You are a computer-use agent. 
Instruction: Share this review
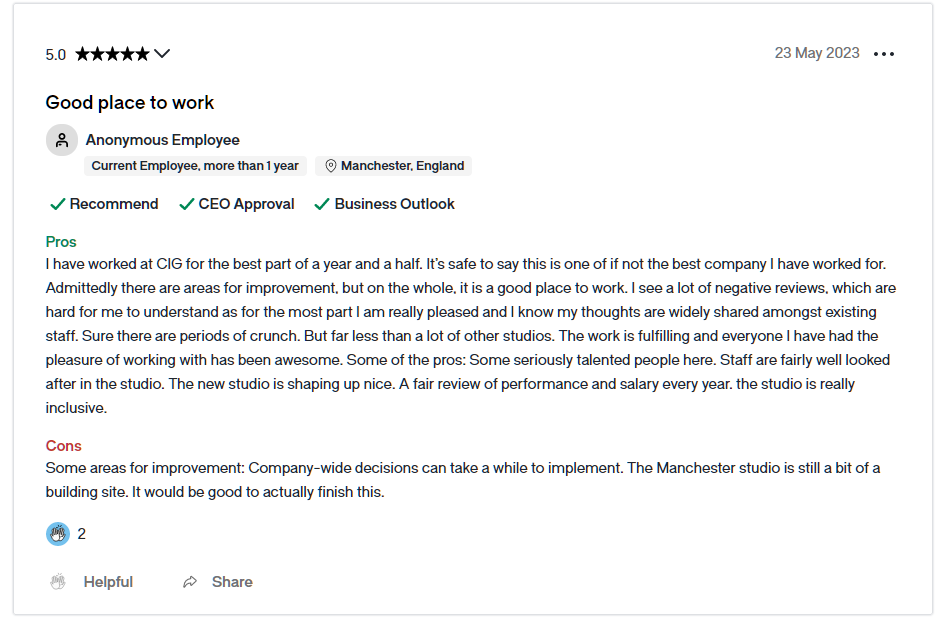click(218, 582)
